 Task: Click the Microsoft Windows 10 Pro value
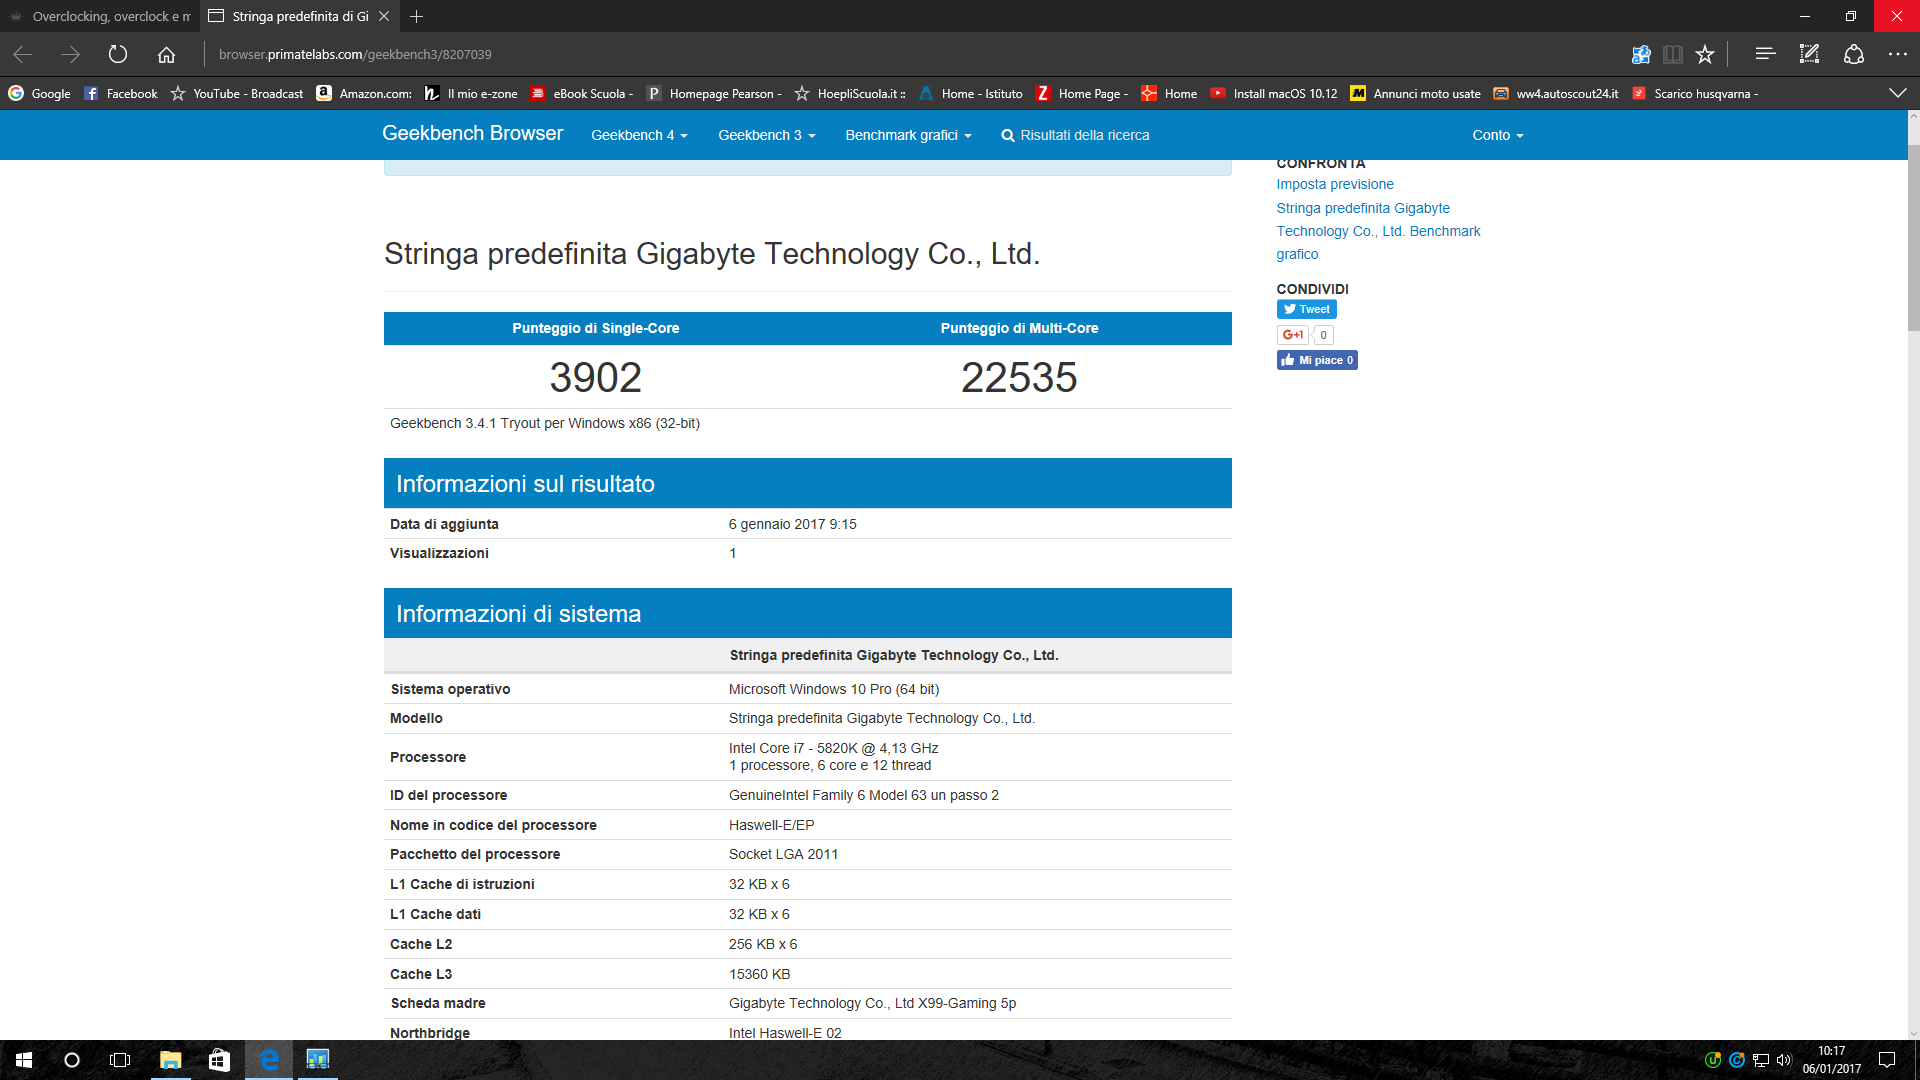tap(834, 690)
